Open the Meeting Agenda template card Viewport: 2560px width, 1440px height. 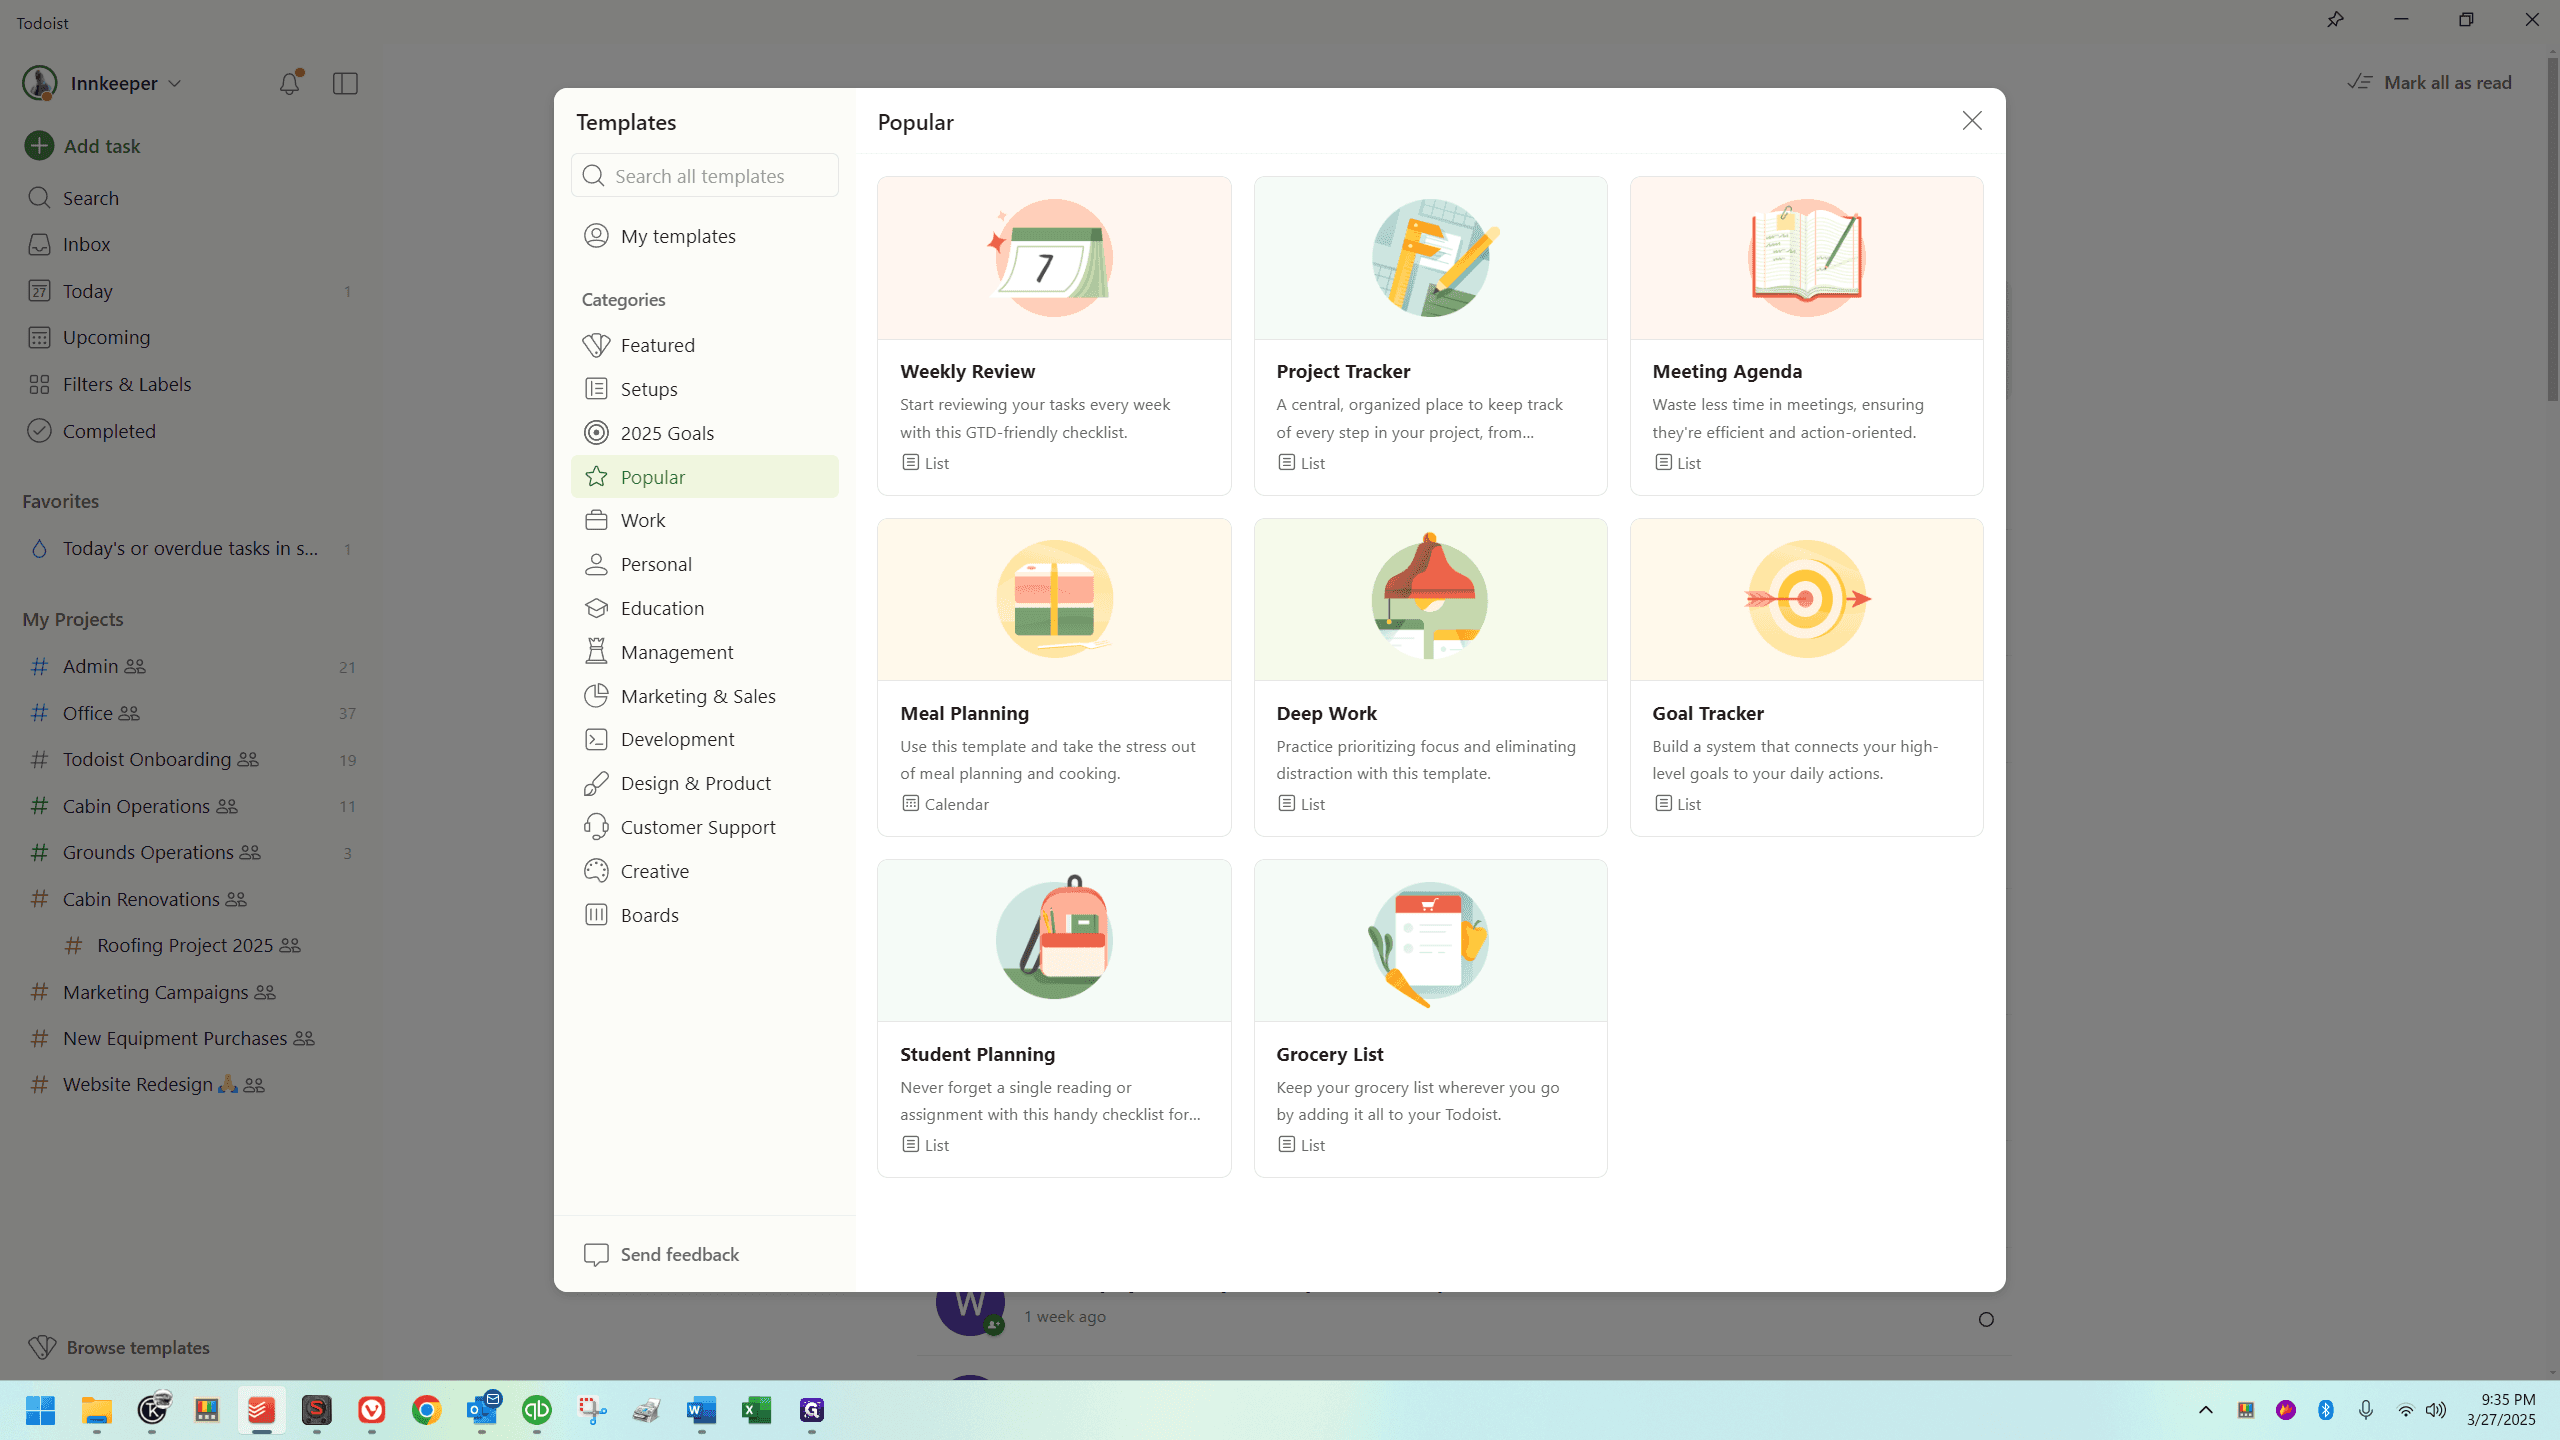[1806, 336]
